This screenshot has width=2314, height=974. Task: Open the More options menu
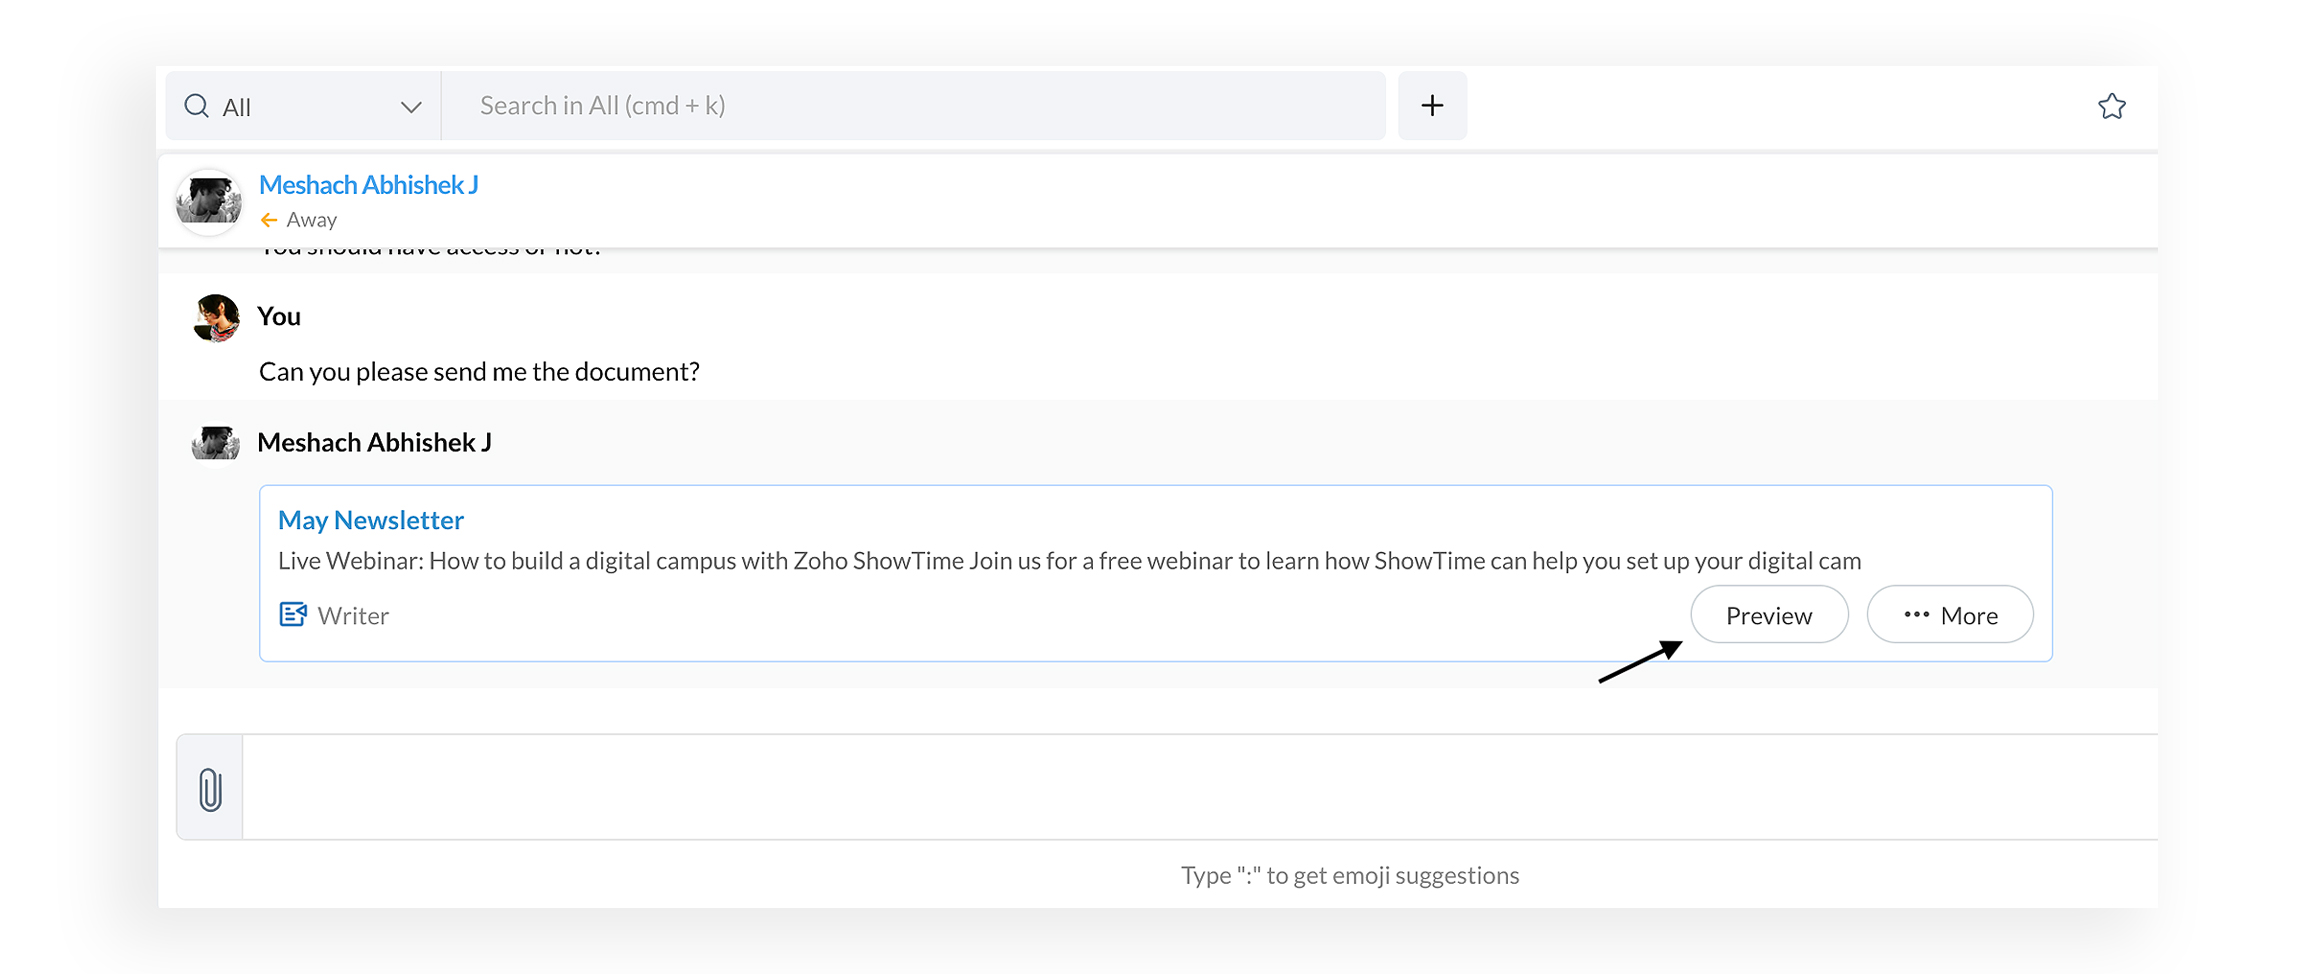coord(1949,615)
